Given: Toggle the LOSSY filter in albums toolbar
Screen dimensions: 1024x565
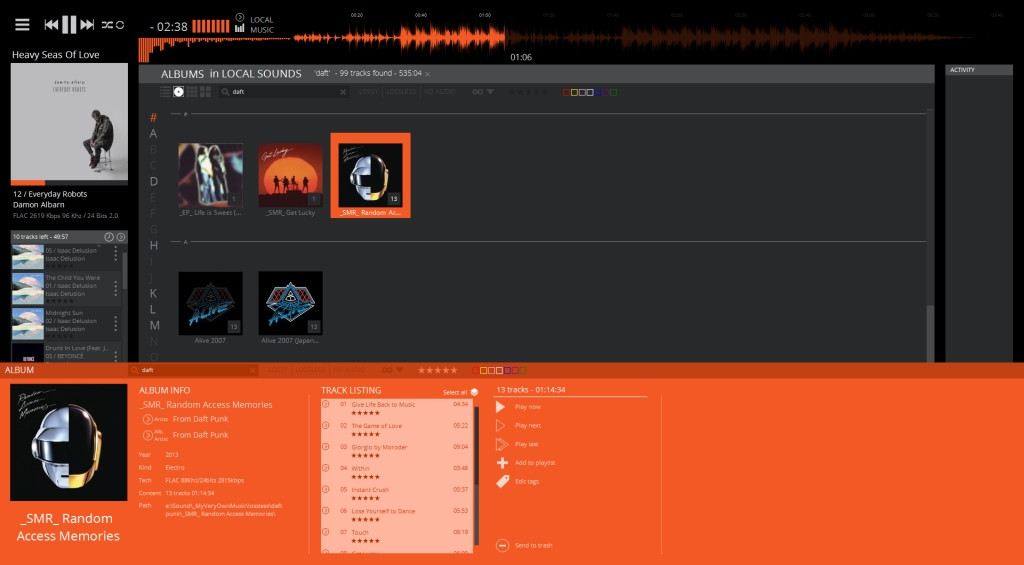Looking at the screenshot, I should point(368,92).
